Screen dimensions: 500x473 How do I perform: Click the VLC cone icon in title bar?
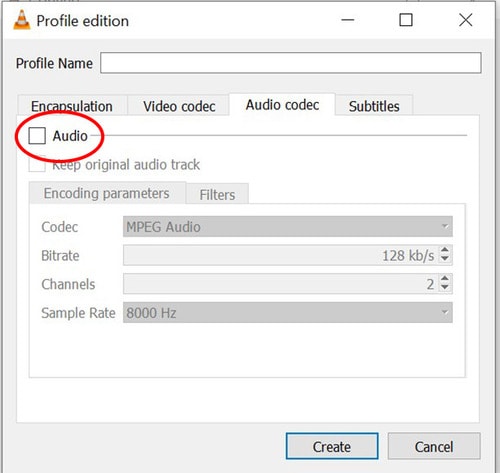(22, 20)
